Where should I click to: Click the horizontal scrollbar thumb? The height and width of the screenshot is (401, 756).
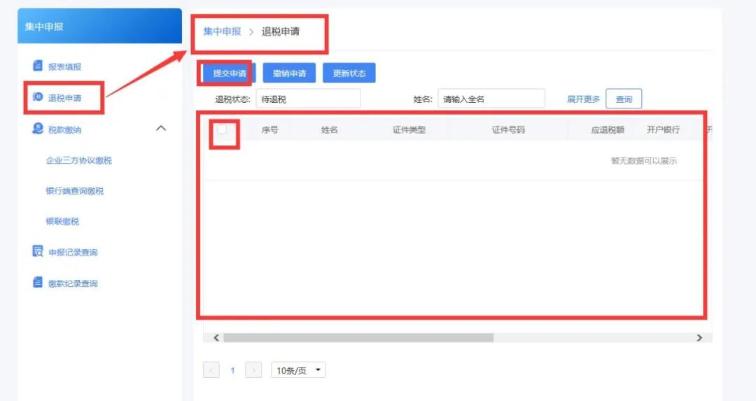coord(358,338)
